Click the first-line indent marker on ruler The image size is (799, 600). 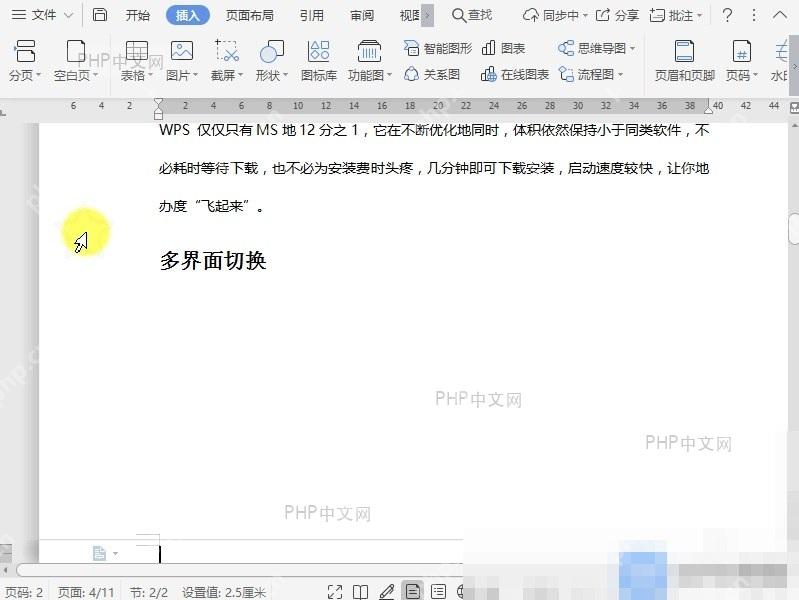point(158,102)
